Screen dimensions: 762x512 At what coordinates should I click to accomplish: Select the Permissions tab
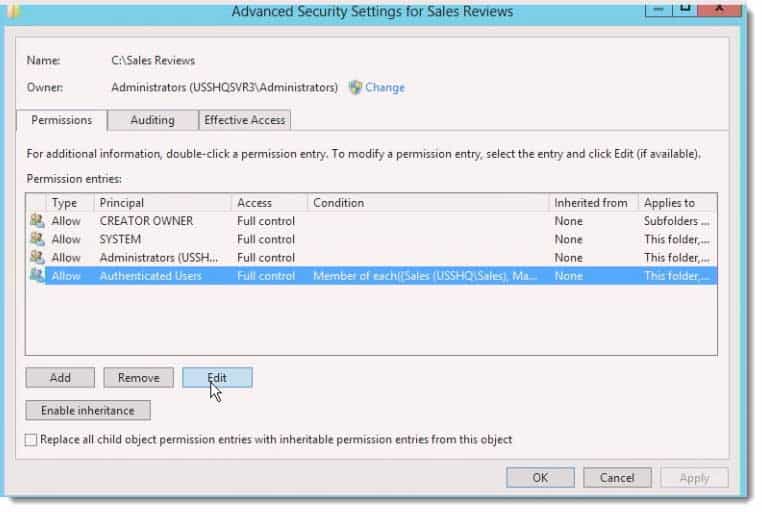pos(62,120)
